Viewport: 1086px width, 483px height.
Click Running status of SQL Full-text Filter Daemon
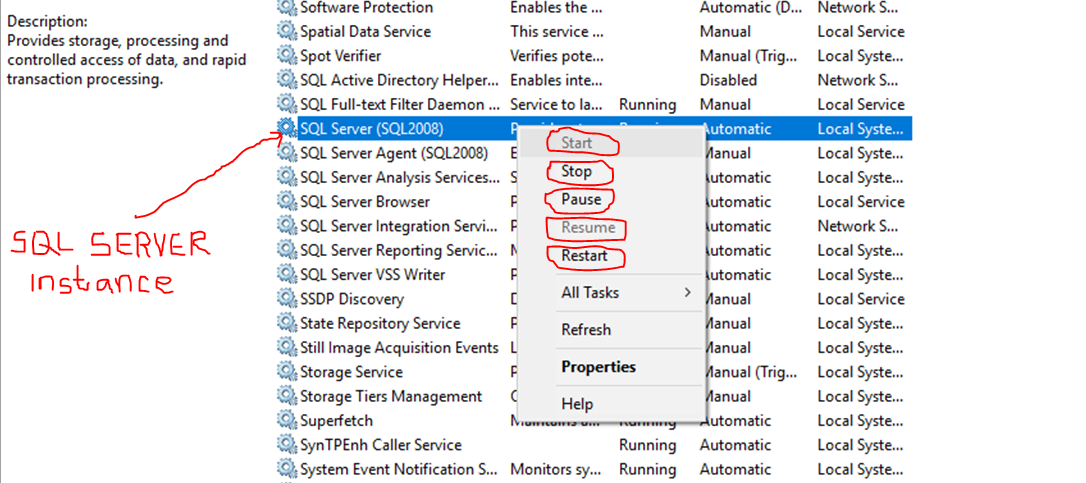tap(648, 105)
